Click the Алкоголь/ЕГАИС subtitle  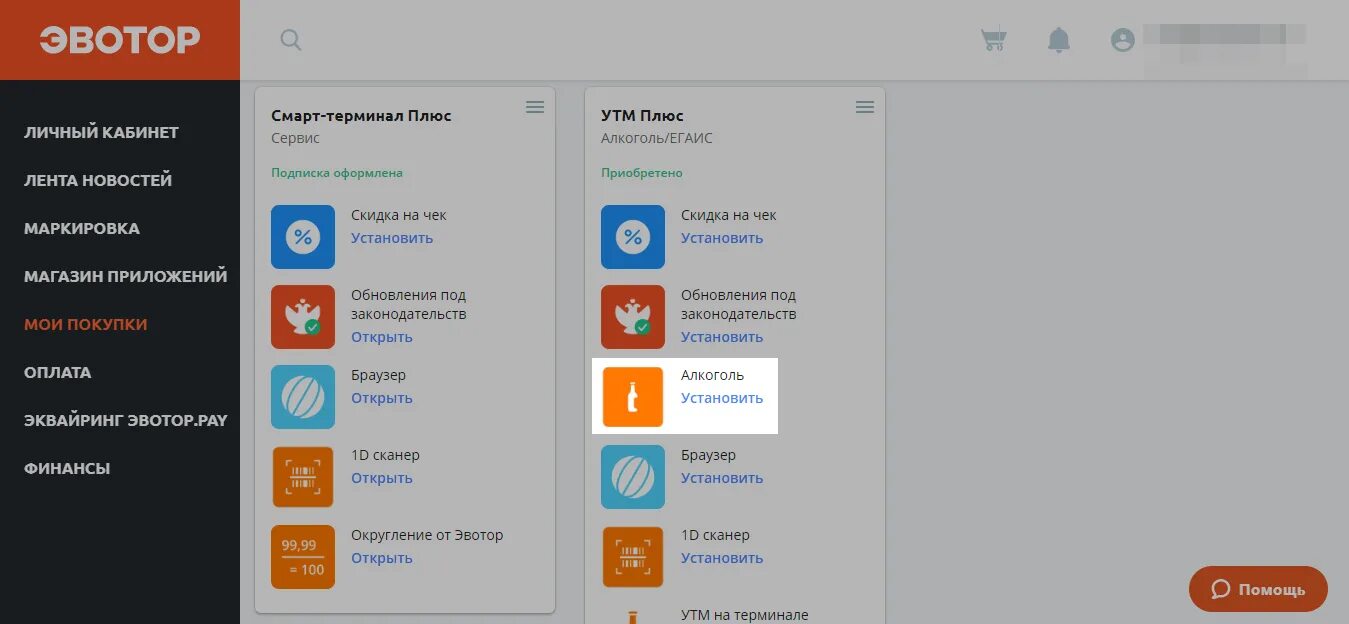[657, 138]
